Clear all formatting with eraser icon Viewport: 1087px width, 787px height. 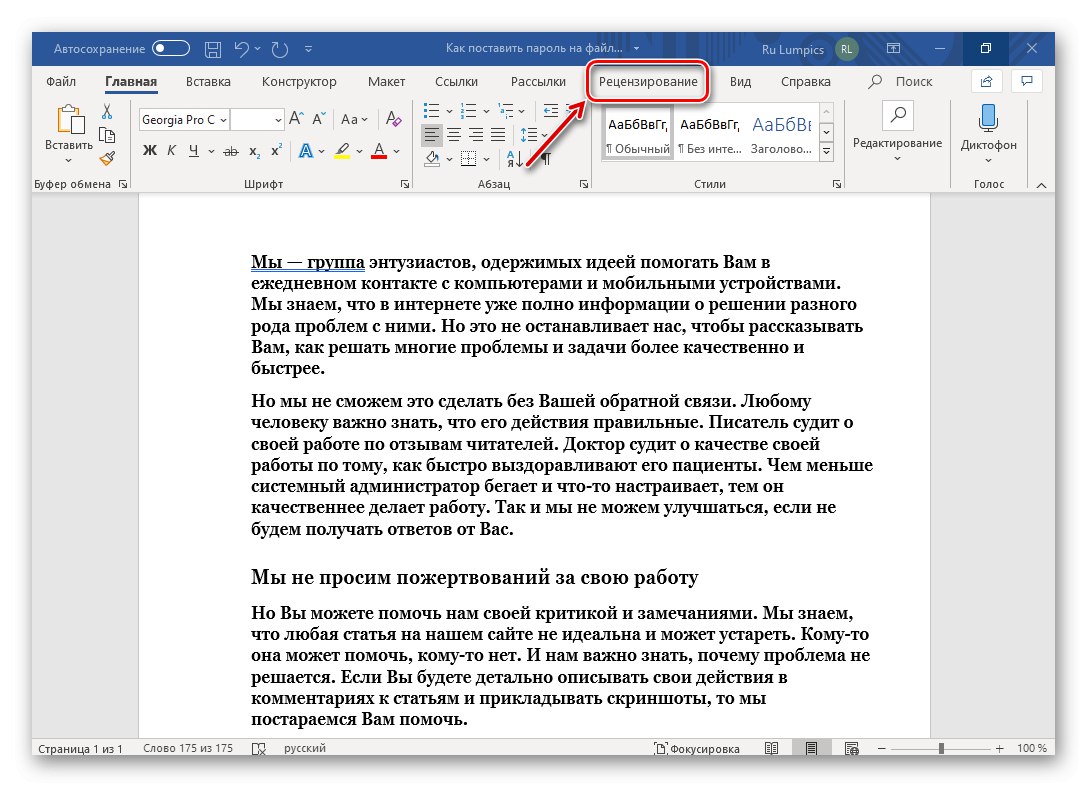click(391, 120)
